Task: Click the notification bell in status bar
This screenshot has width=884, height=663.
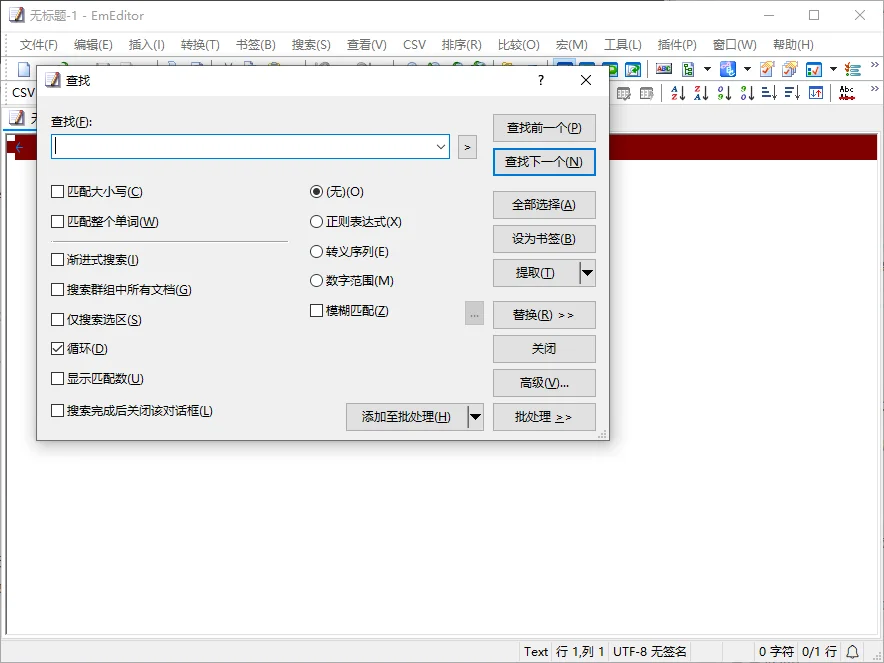Action: pyautogui.click(x=852, y=651)
